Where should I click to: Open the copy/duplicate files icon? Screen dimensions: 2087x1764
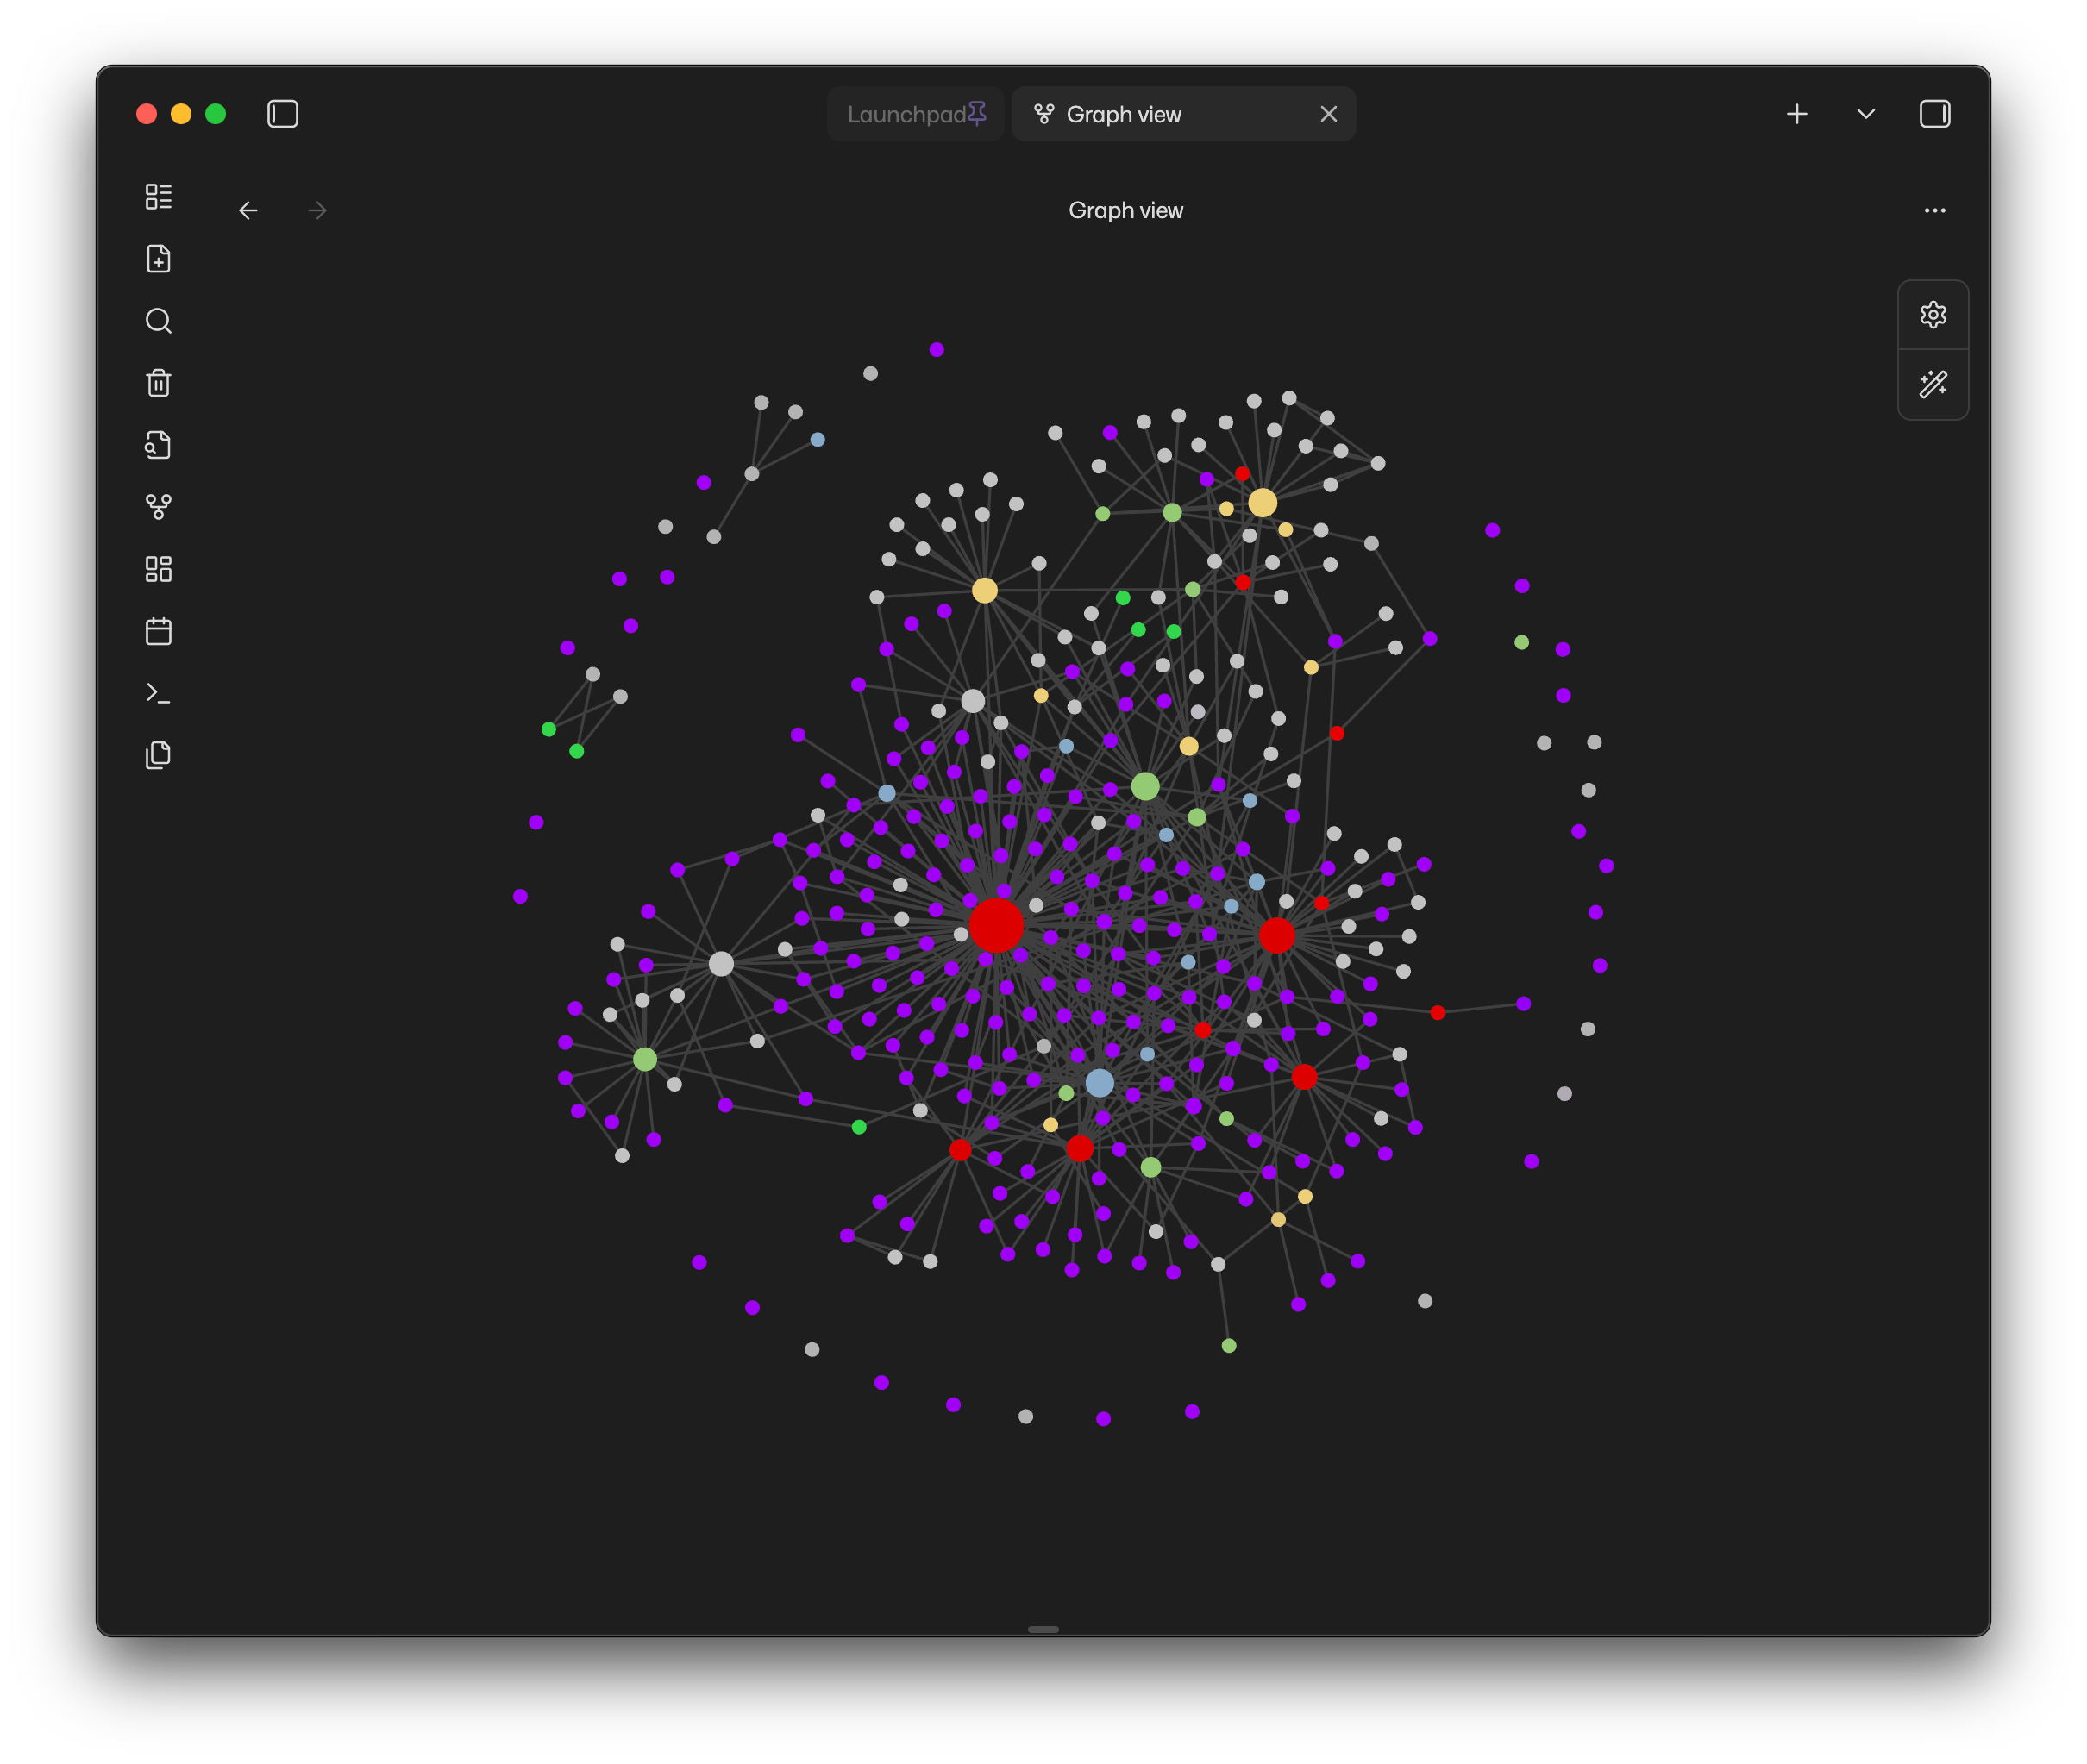click(x=158, y=754)
